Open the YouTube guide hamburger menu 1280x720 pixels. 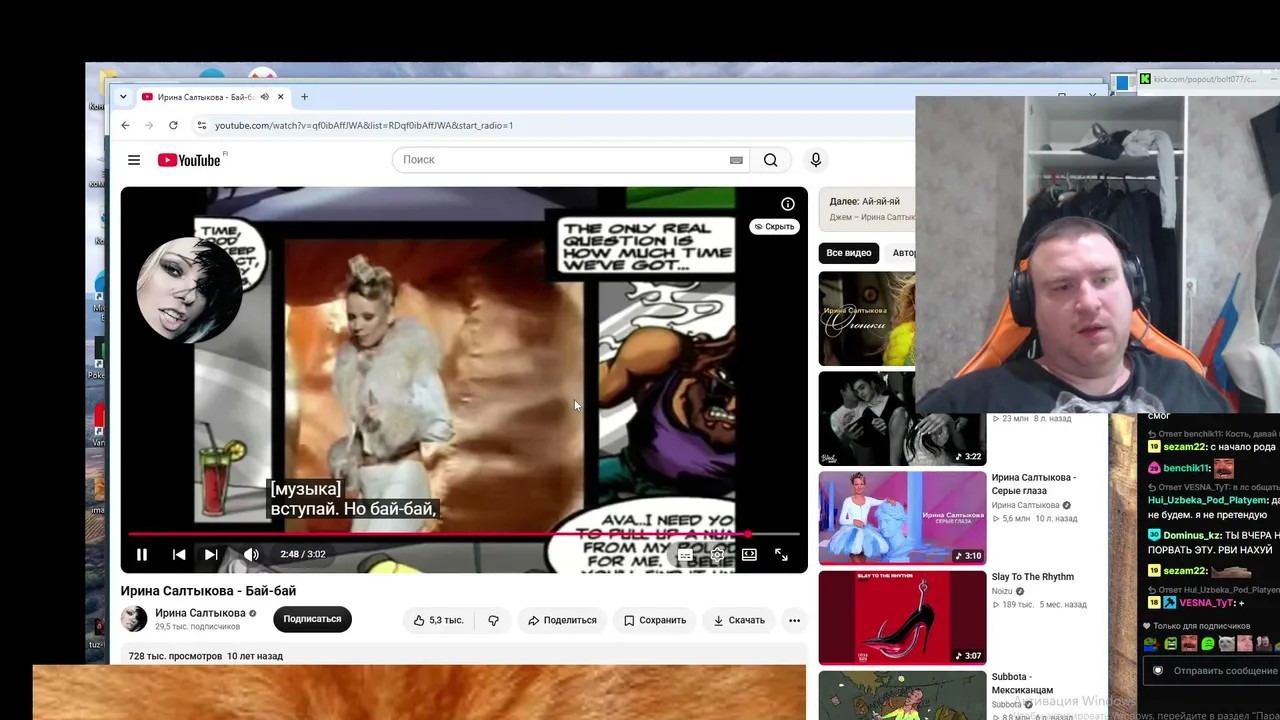coord(134,160)
